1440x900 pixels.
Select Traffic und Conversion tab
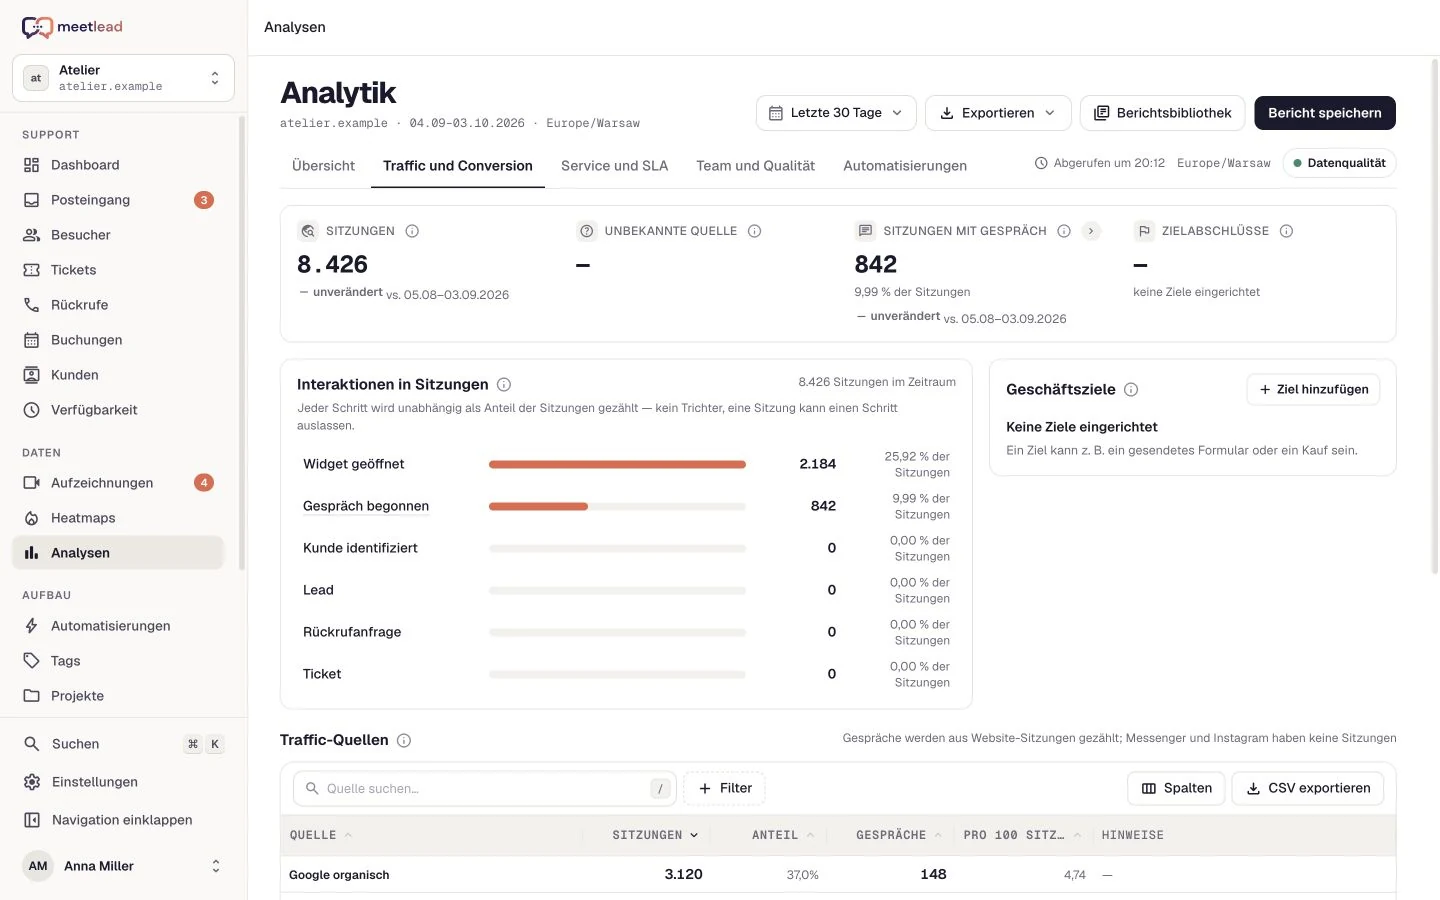pos(458,166)
